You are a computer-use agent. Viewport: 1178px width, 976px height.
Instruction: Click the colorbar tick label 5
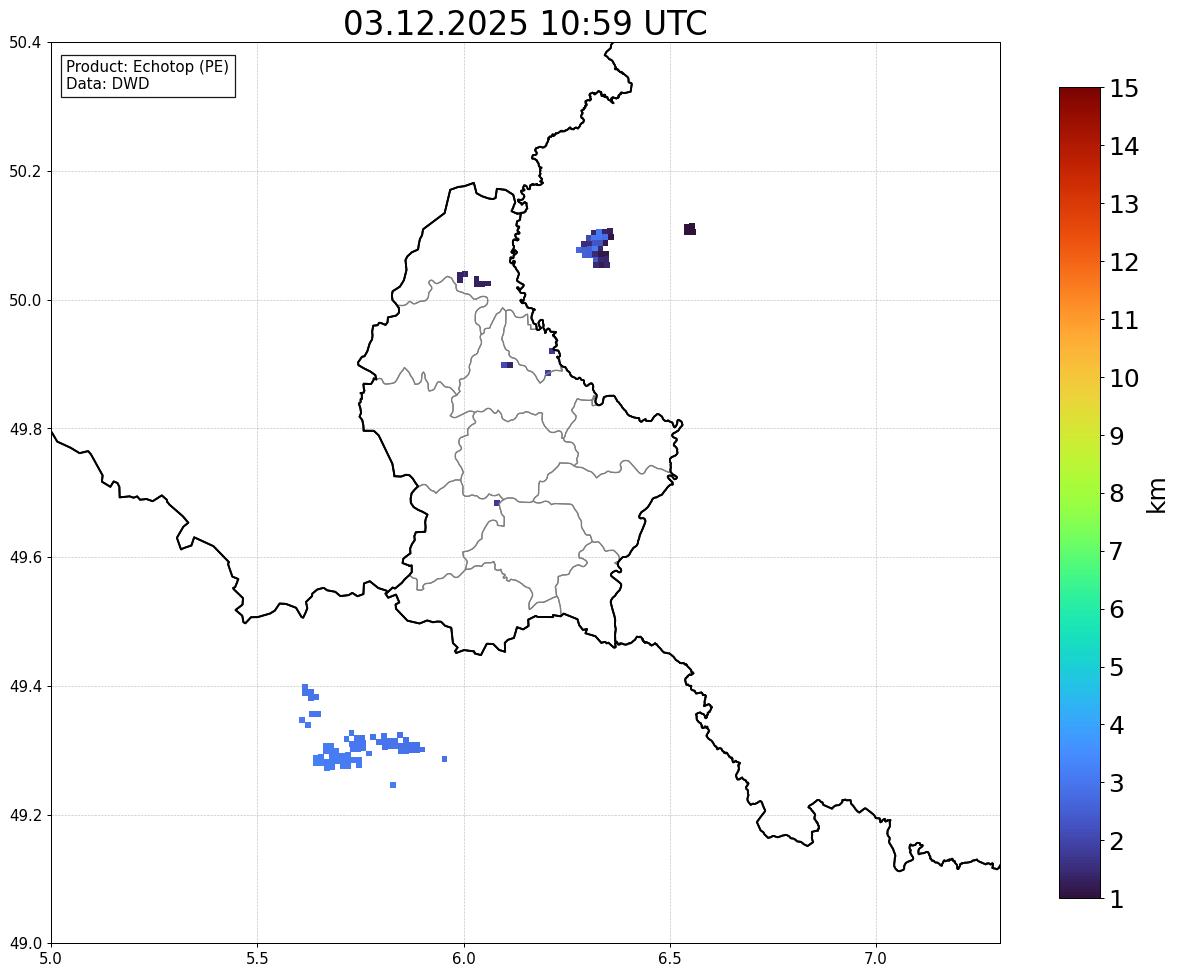pyautogui.click(x=1117, y=667)
